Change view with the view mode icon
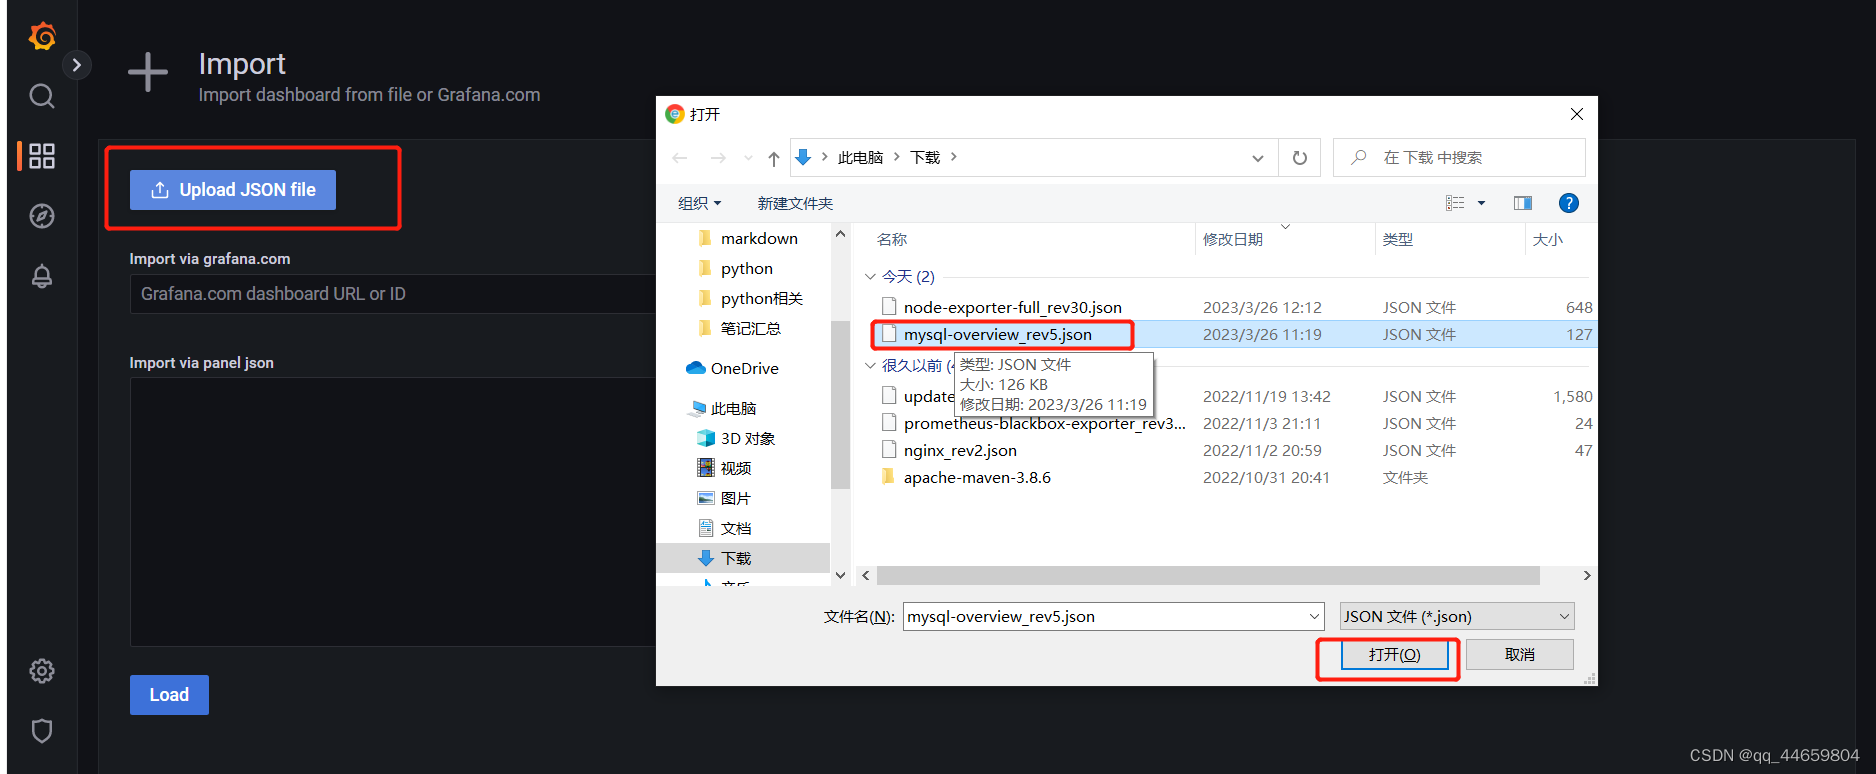This screenshot has height=774, width=1876. pos(1455,203)
